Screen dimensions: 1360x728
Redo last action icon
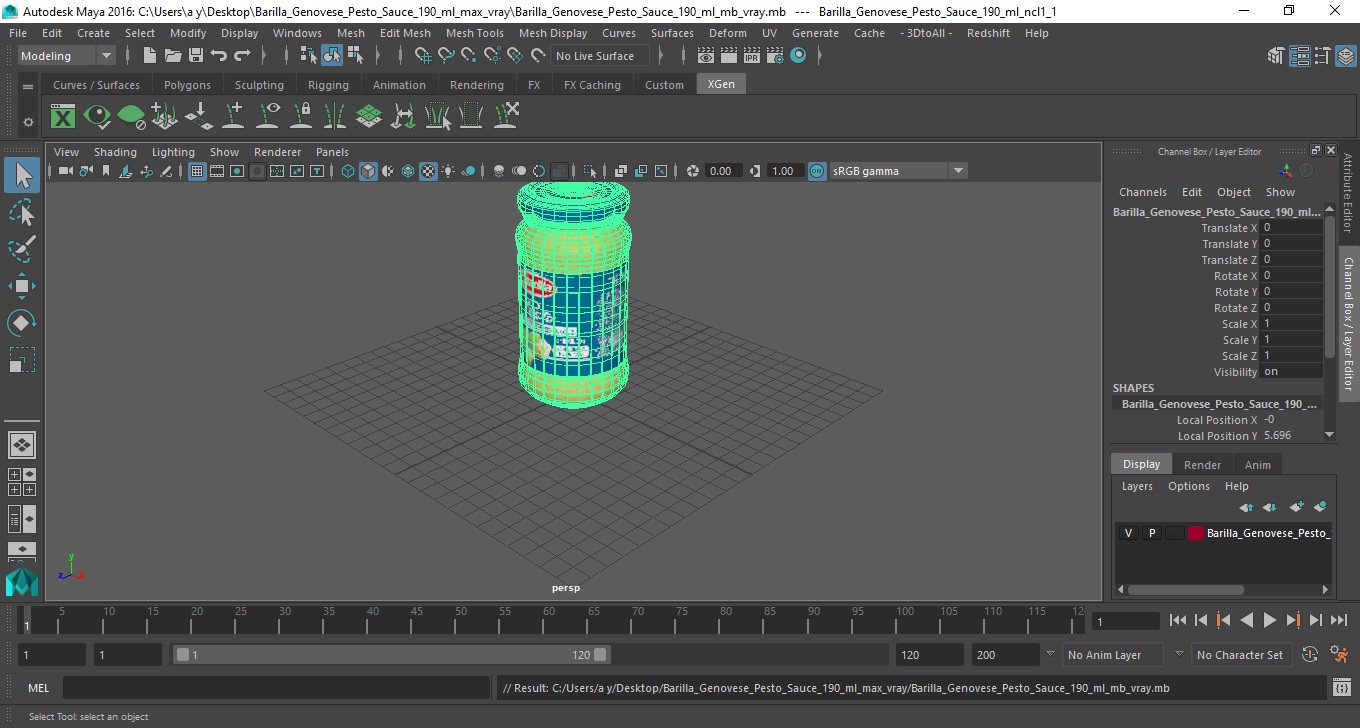242,56
